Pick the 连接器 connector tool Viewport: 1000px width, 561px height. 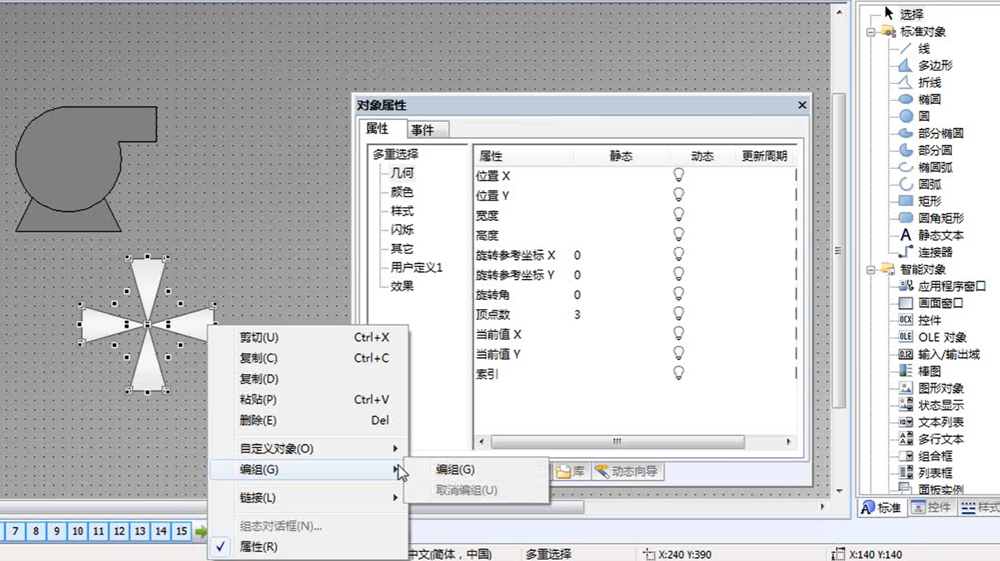tap(906, 252)
